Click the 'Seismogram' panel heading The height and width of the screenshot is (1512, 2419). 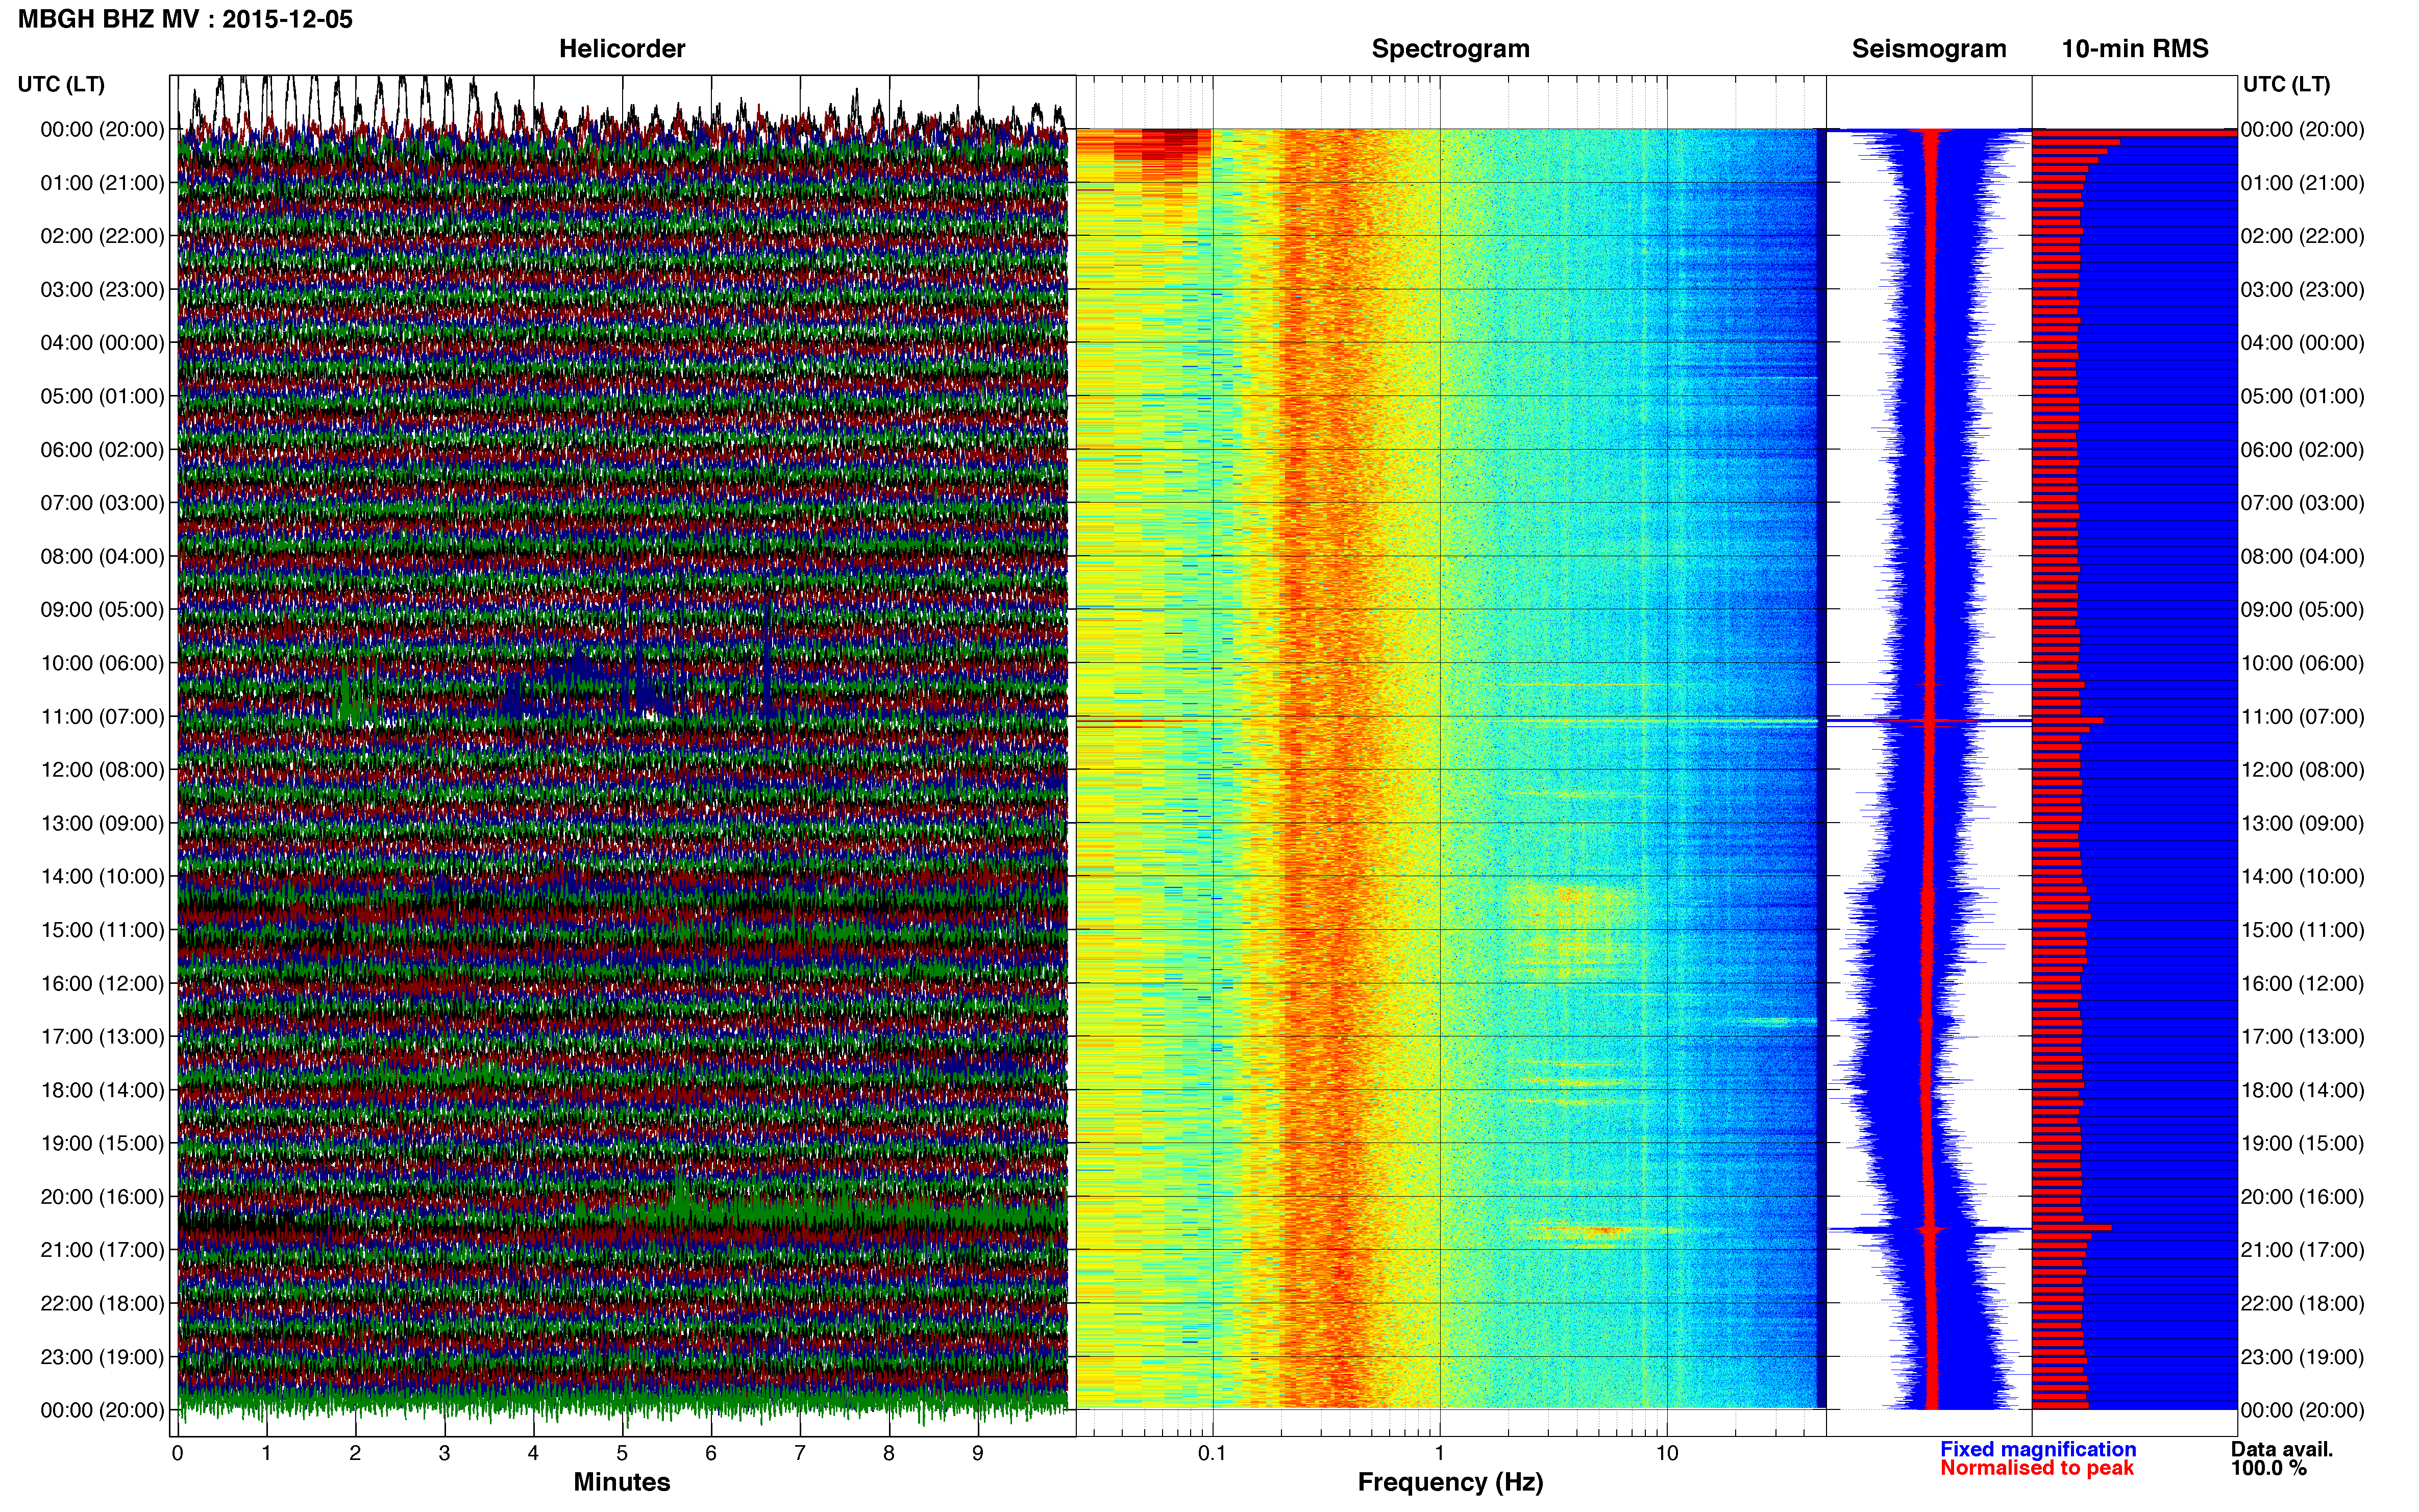click(x=1929, y=49)
